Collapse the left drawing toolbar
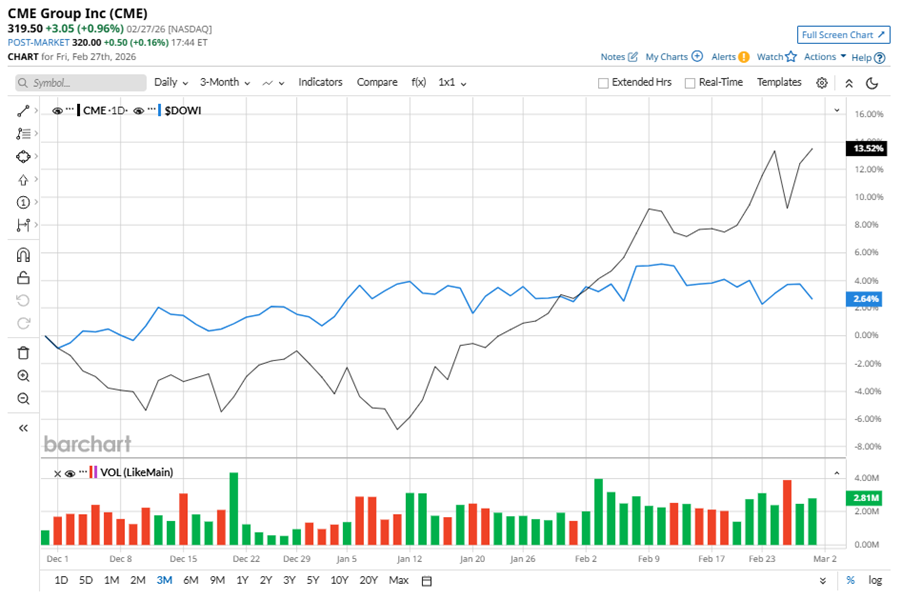Viewport: 902px width, 600px height. (23, 428)
